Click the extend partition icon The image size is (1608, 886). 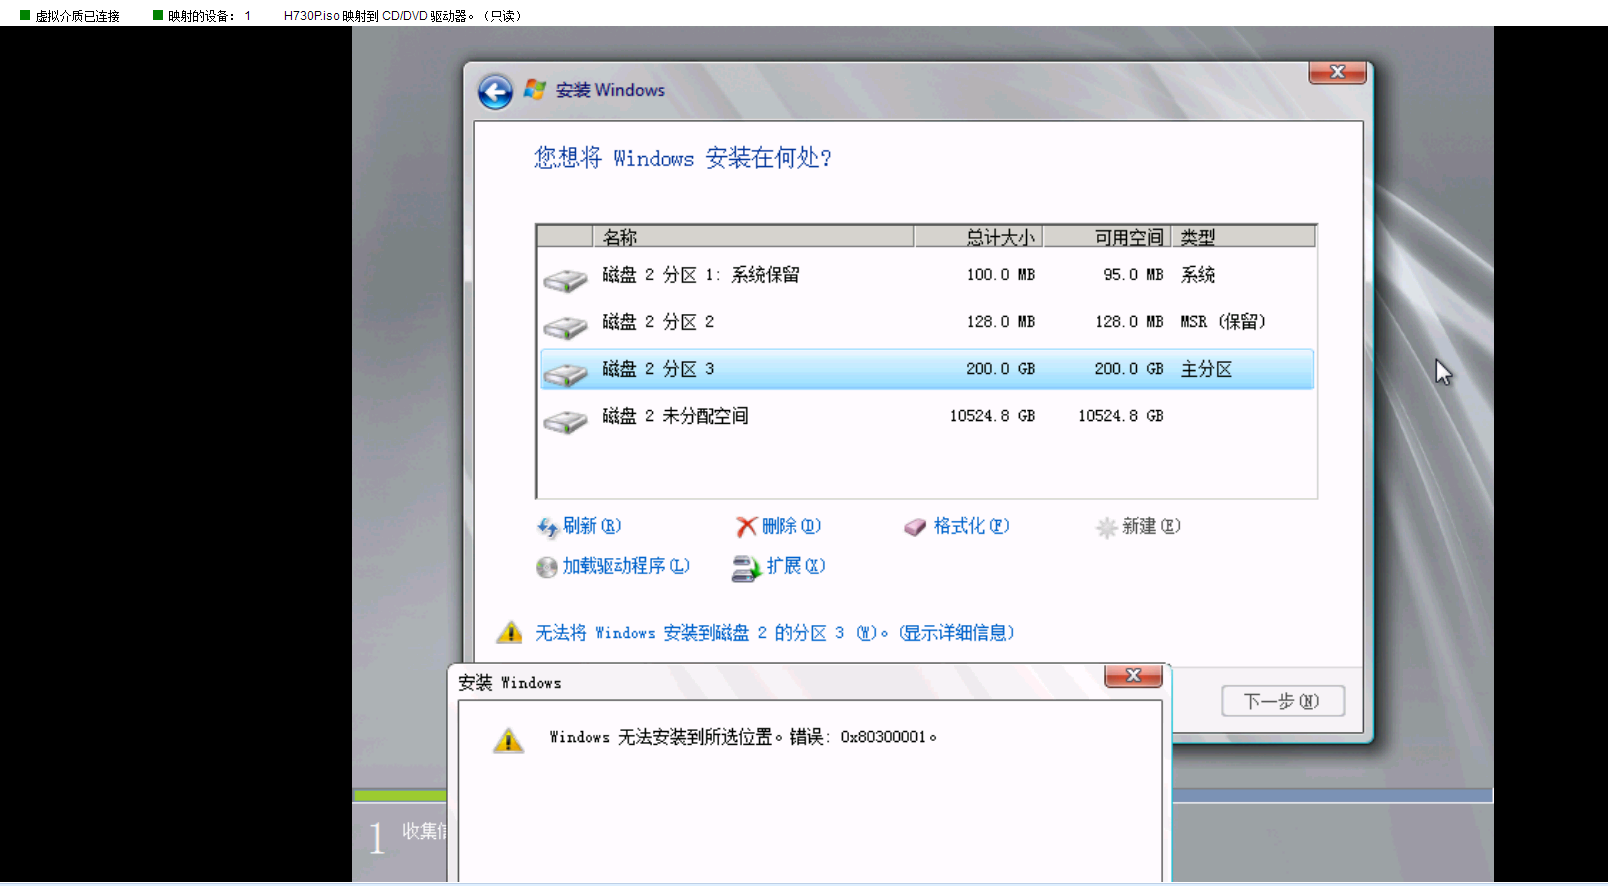[746, 568]
